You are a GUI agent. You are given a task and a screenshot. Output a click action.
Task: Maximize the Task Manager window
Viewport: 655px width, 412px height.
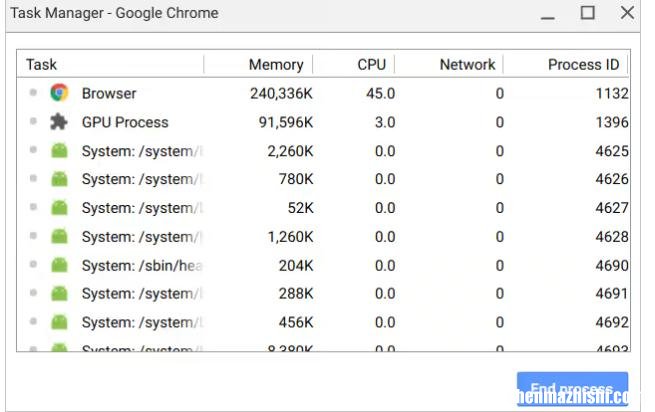(587, 13)
